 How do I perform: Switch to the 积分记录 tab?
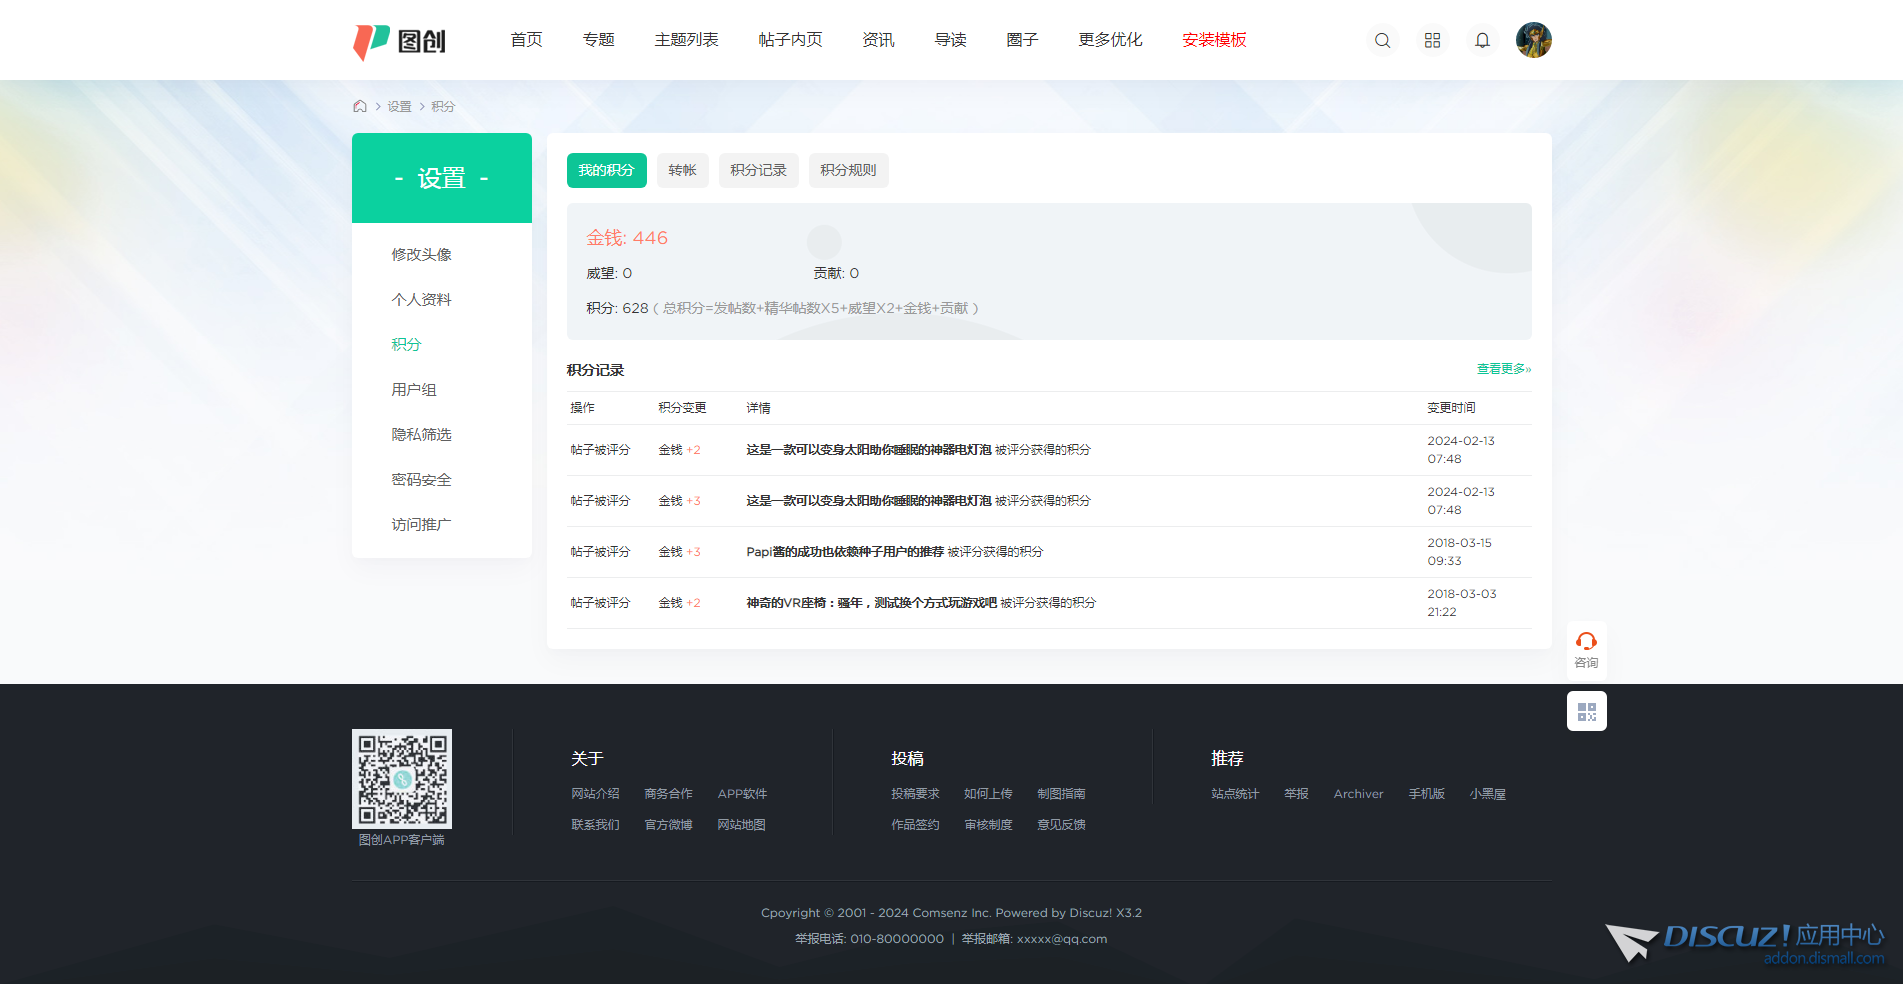click(x=758, y=170)
